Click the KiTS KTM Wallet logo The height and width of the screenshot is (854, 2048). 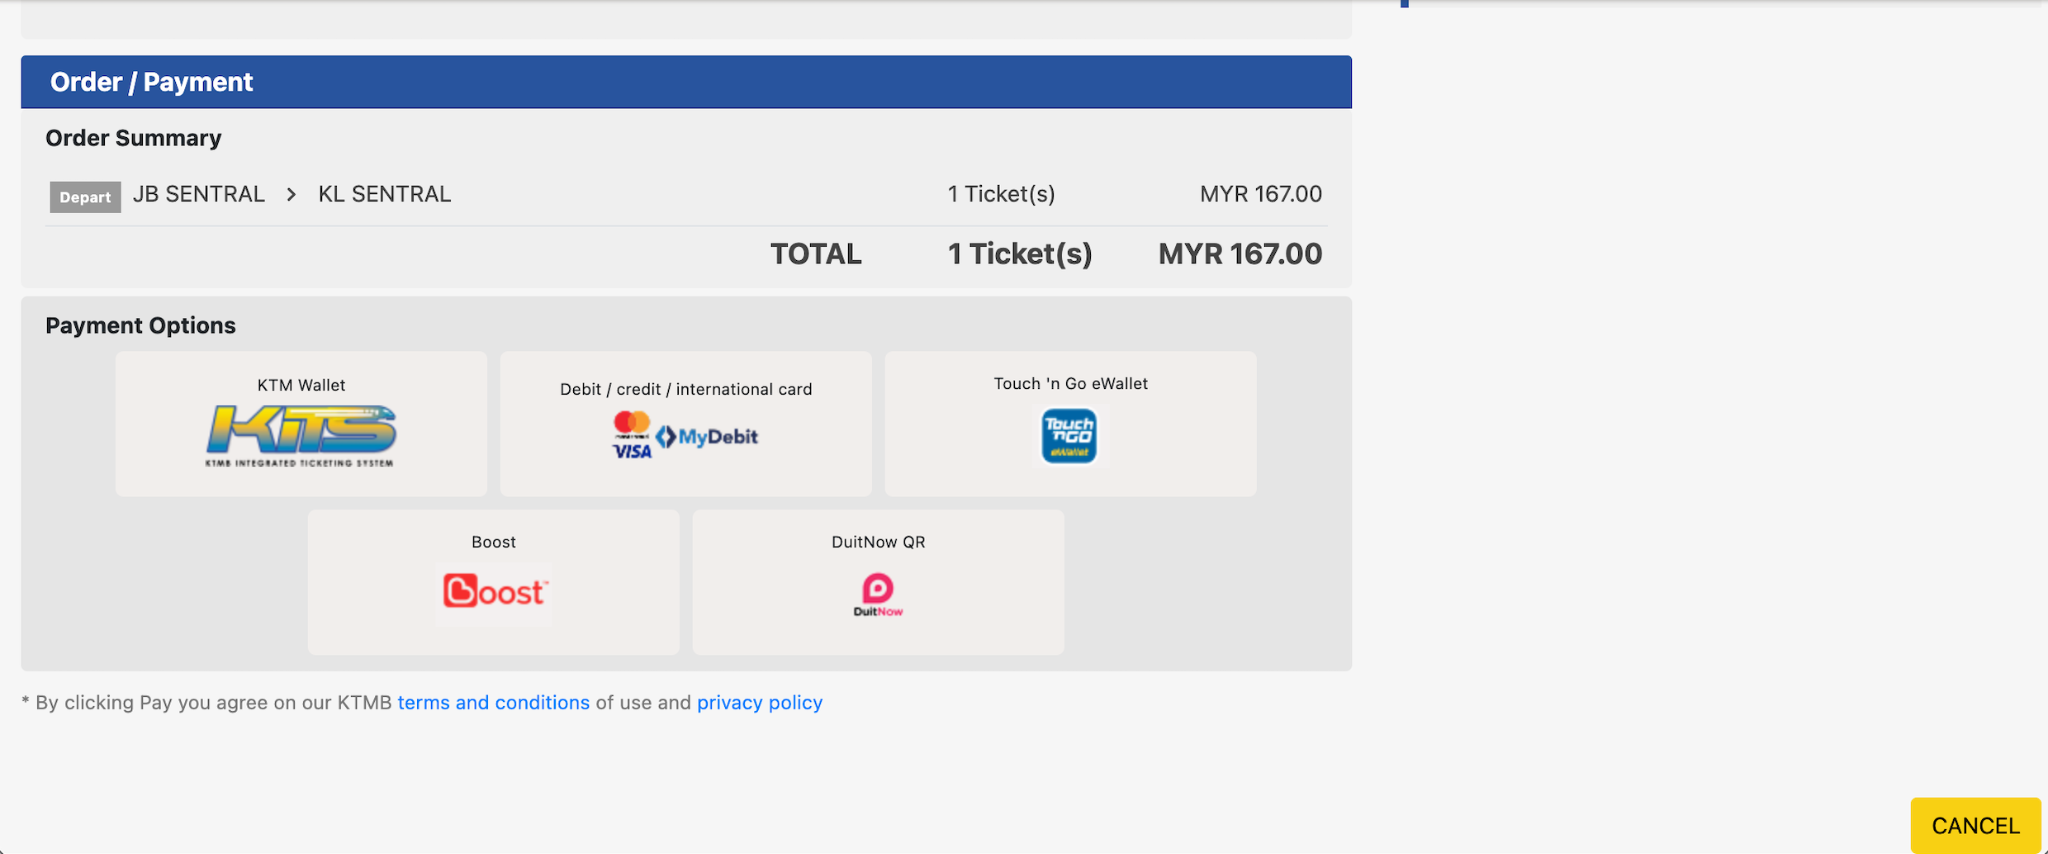pos(301,435)
